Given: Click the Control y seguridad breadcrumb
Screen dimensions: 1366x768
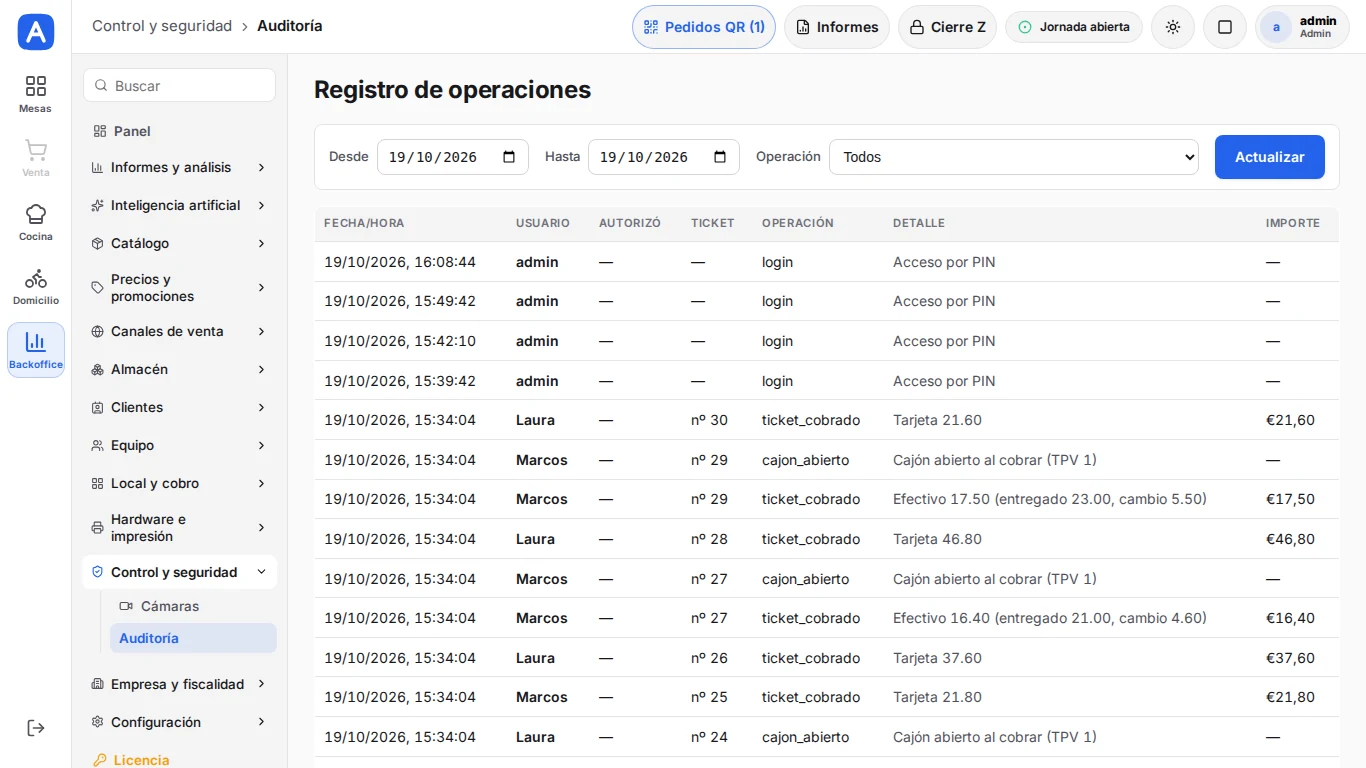Looking at the screenshot, I should coord(162,26).
